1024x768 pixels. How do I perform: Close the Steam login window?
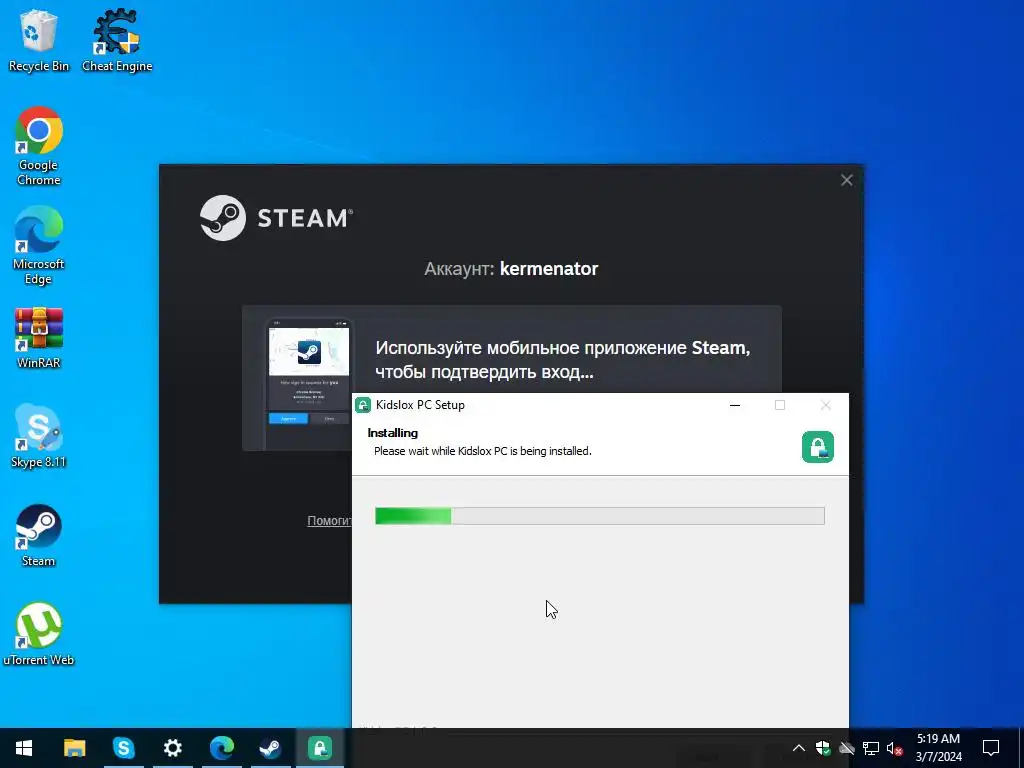pos(846,180)
